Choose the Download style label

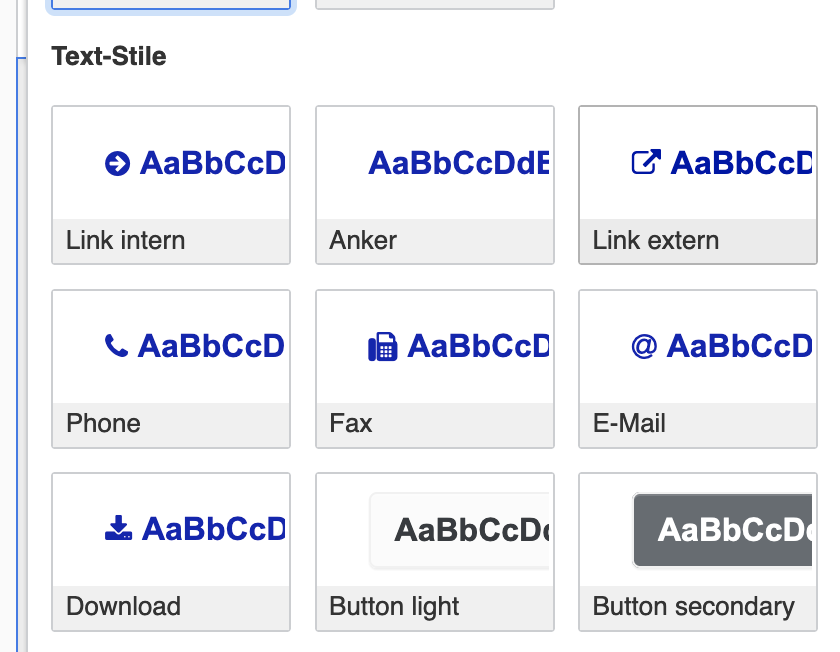[123, 606]
